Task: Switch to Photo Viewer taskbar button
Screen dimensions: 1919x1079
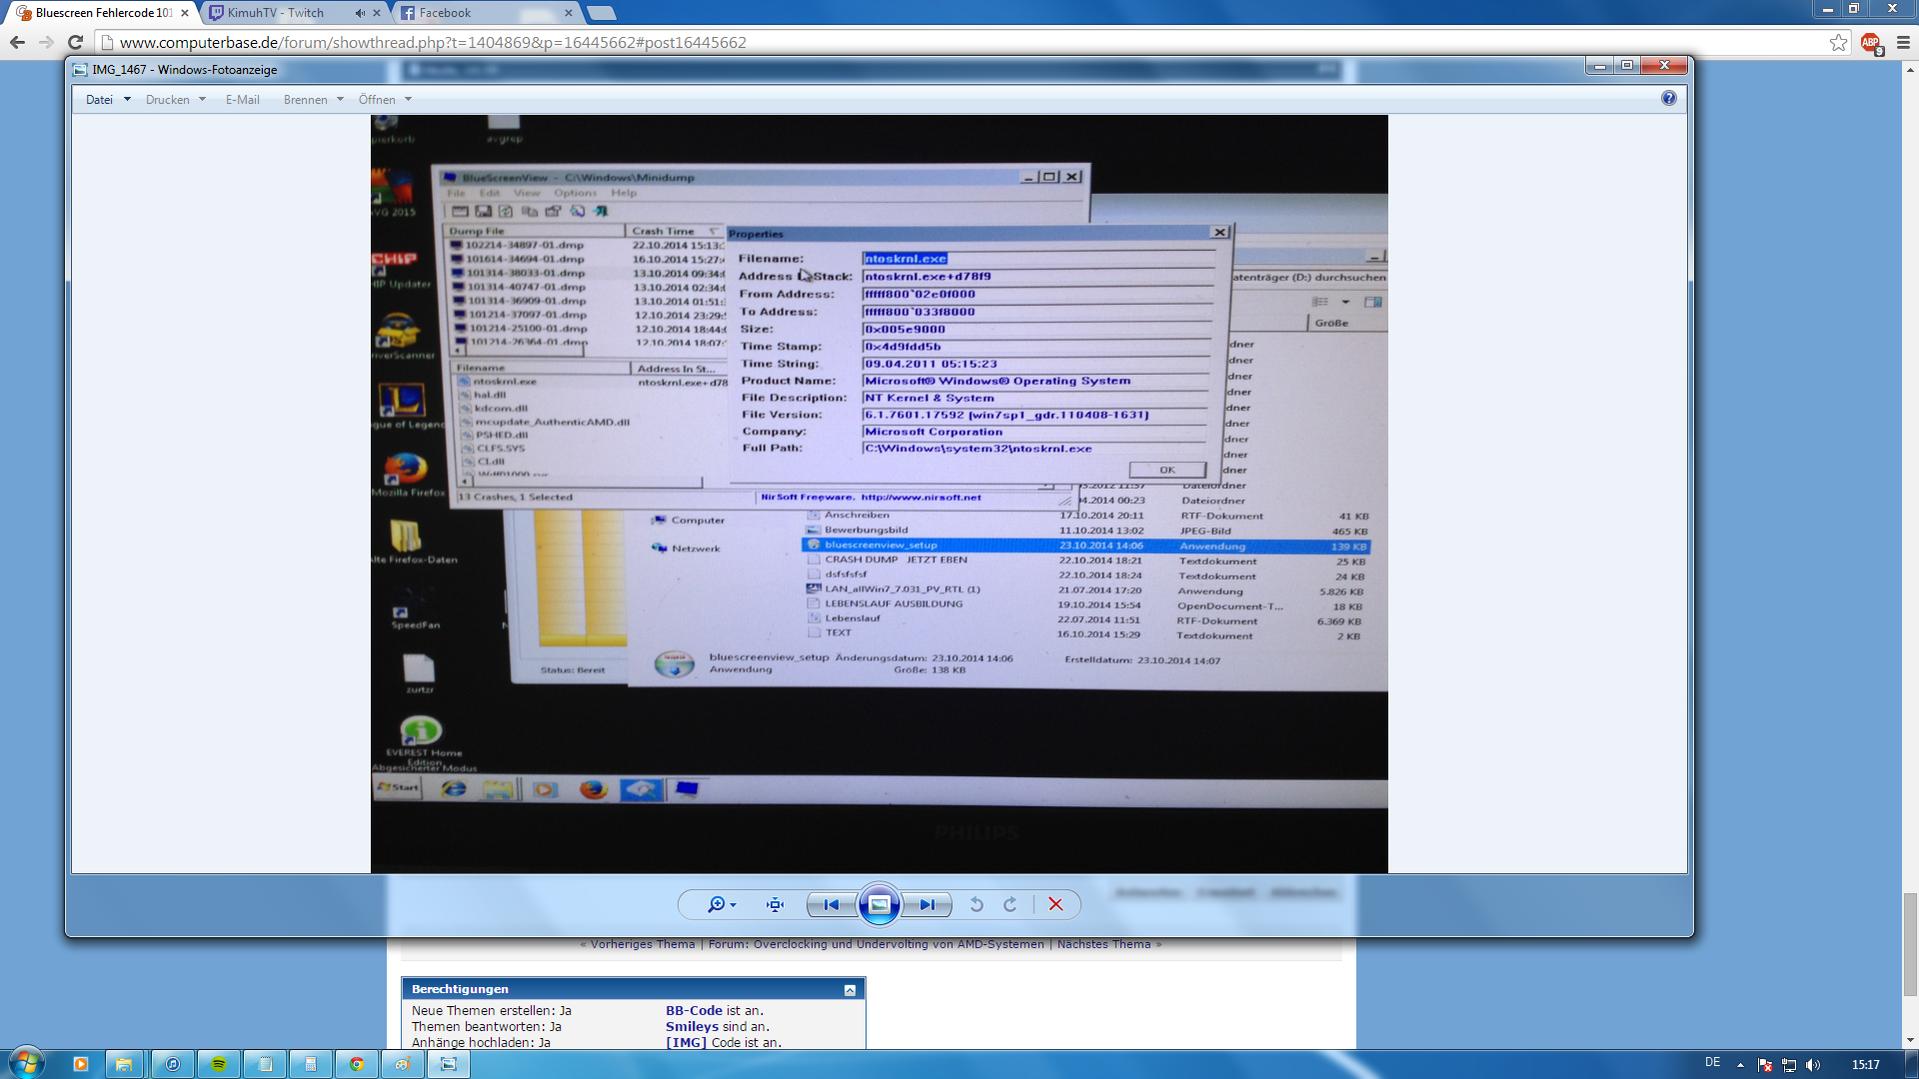Action: [448, 1064]
